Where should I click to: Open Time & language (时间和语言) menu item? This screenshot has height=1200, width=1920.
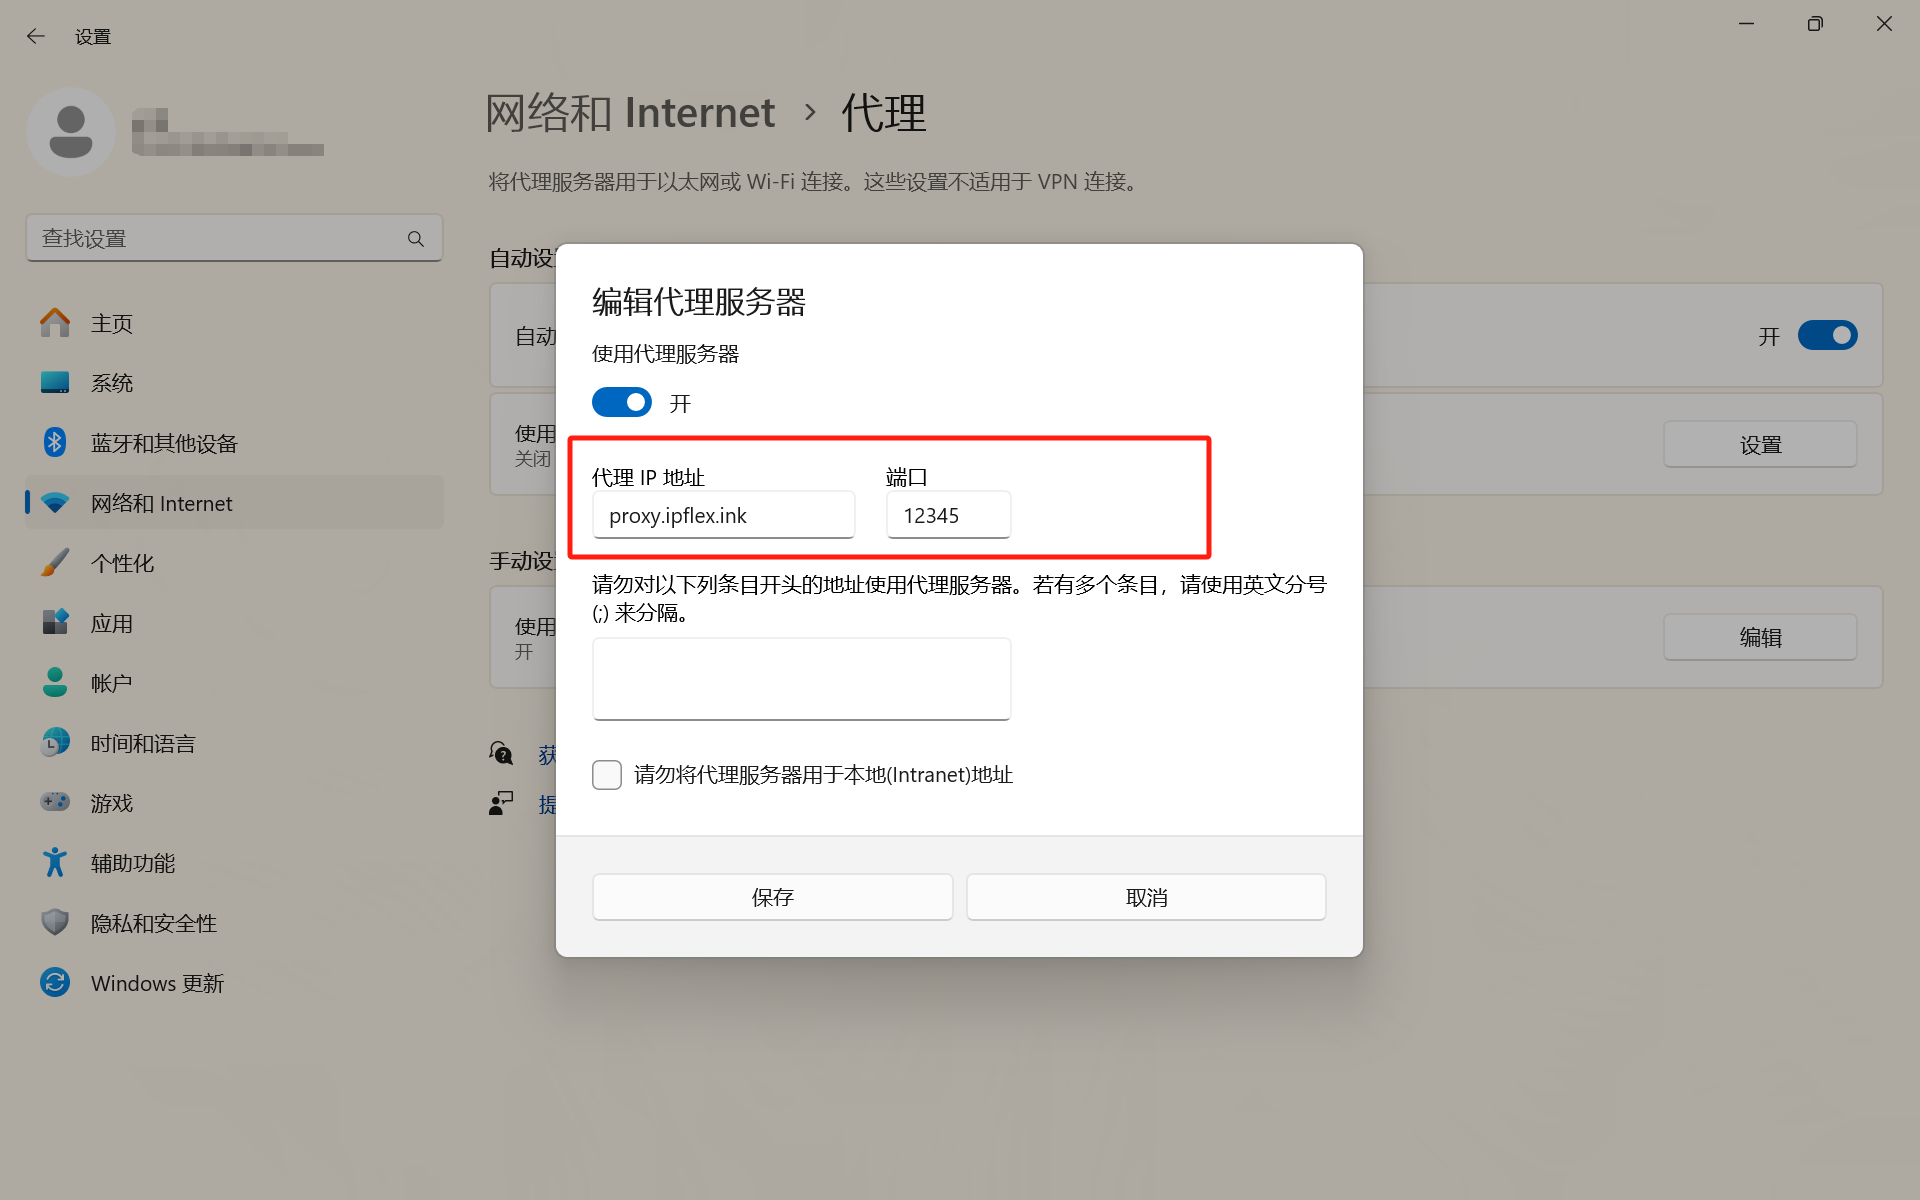143,743
